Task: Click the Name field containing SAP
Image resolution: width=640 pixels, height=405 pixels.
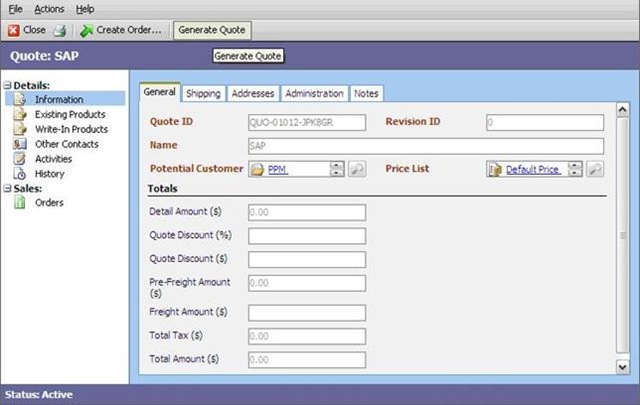Action: (426, 146)
